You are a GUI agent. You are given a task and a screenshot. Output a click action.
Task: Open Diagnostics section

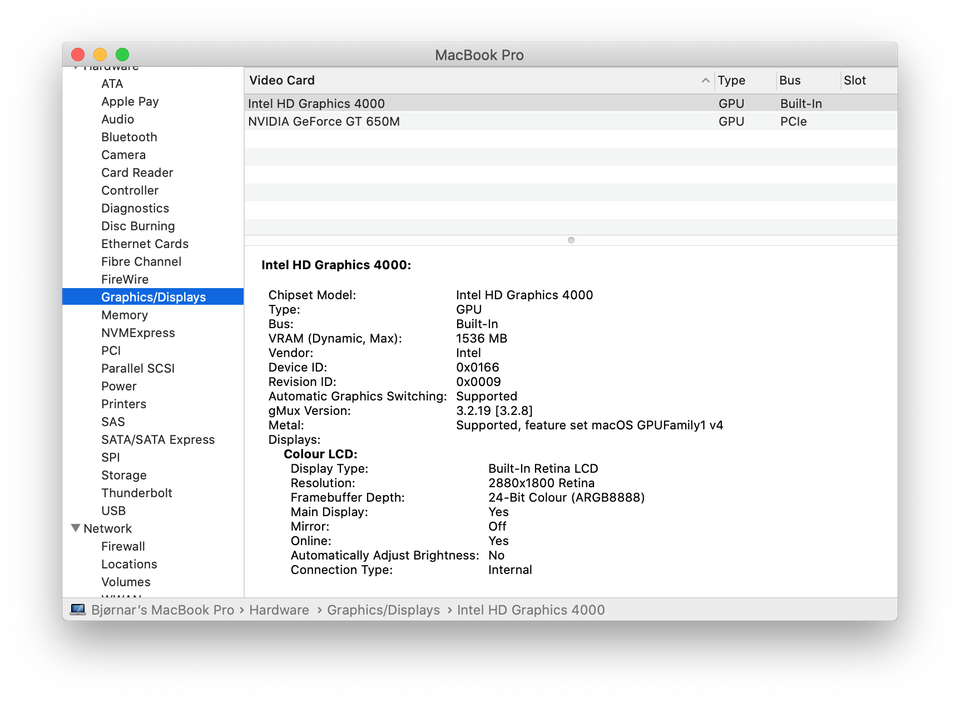(x=135, y=208)
